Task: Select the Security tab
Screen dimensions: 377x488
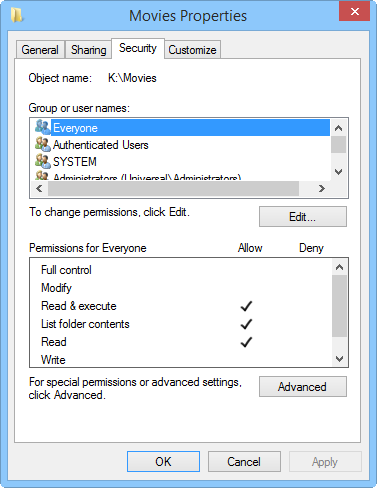Action: click(x=138, y=48)
